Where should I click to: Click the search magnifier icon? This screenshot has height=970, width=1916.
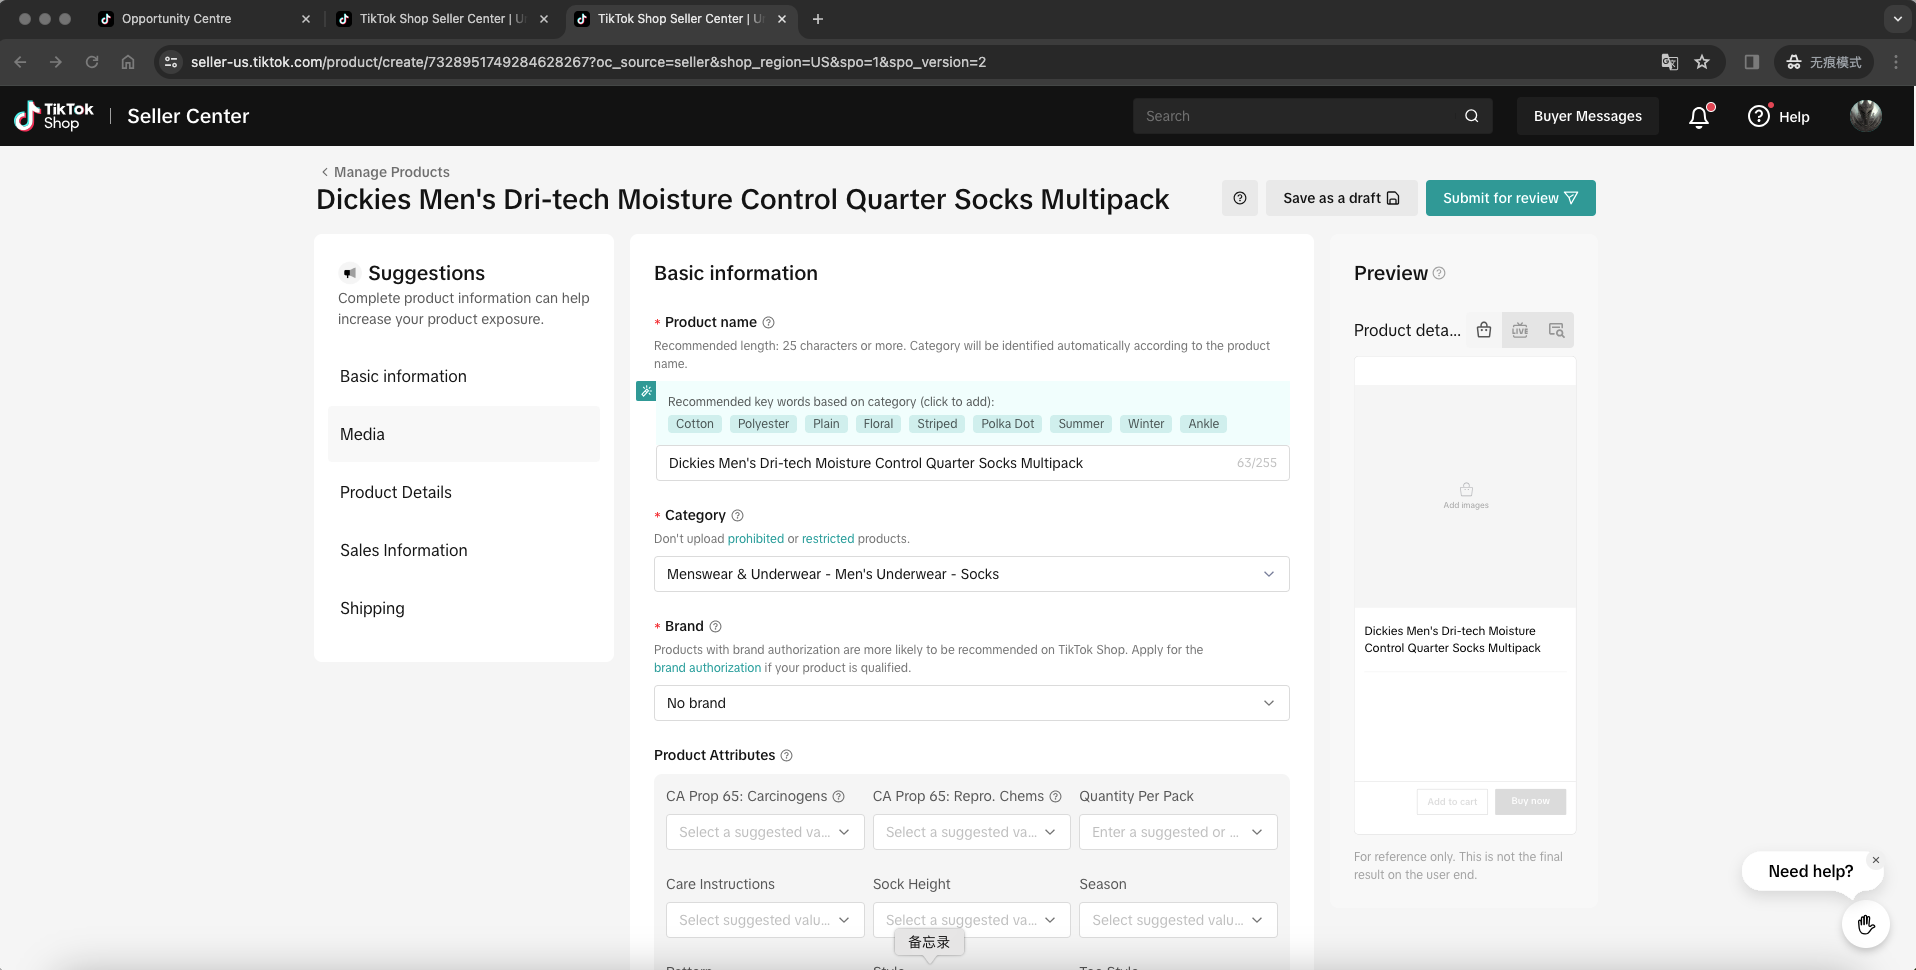(x=1471, y=116)
